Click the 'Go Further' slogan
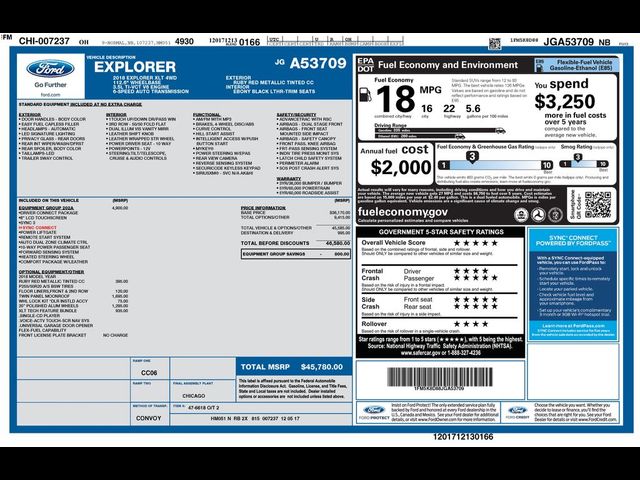The image size is (640, 480). [50, 85]
